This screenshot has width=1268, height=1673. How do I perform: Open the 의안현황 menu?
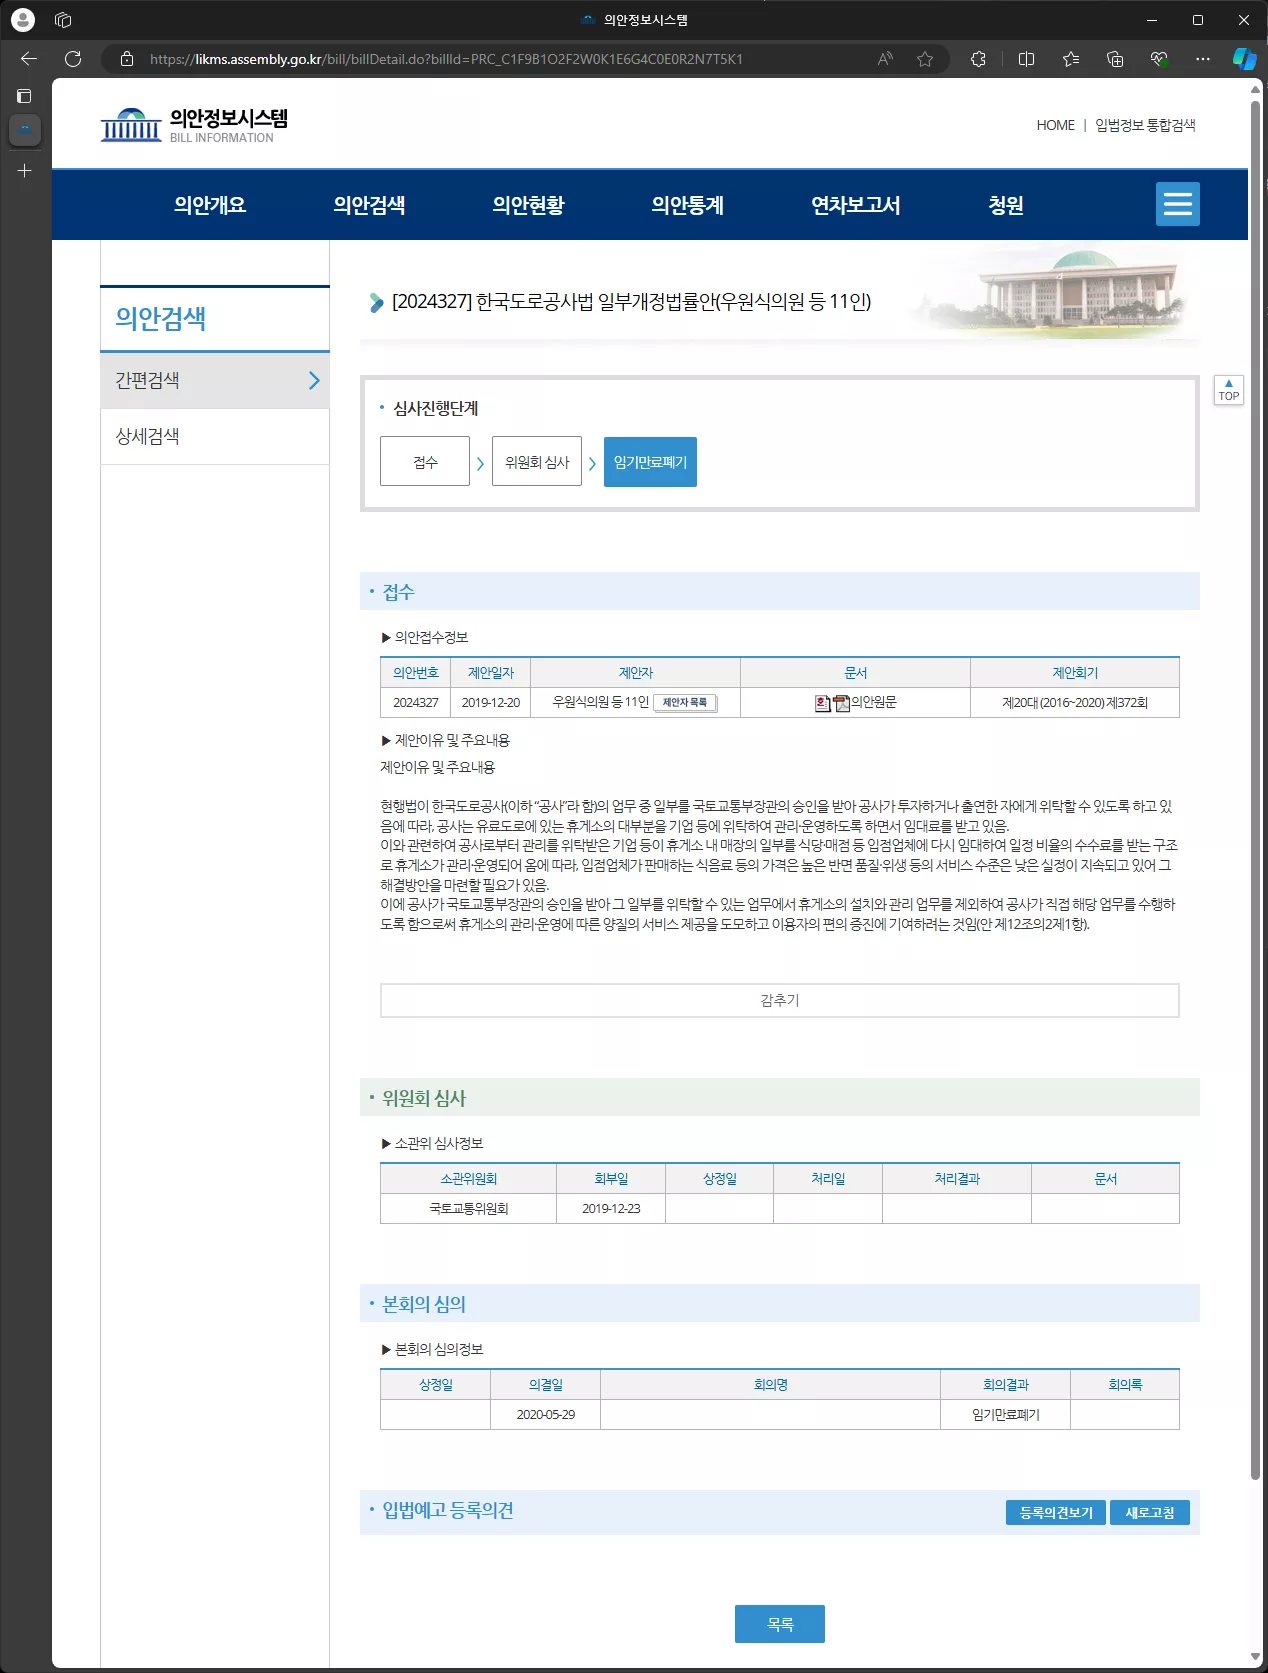(x=528, y=205)
